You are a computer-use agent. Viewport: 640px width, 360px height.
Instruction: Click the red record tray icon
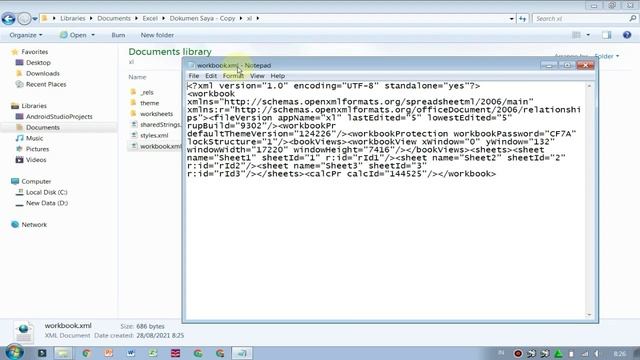pos(518,353)
